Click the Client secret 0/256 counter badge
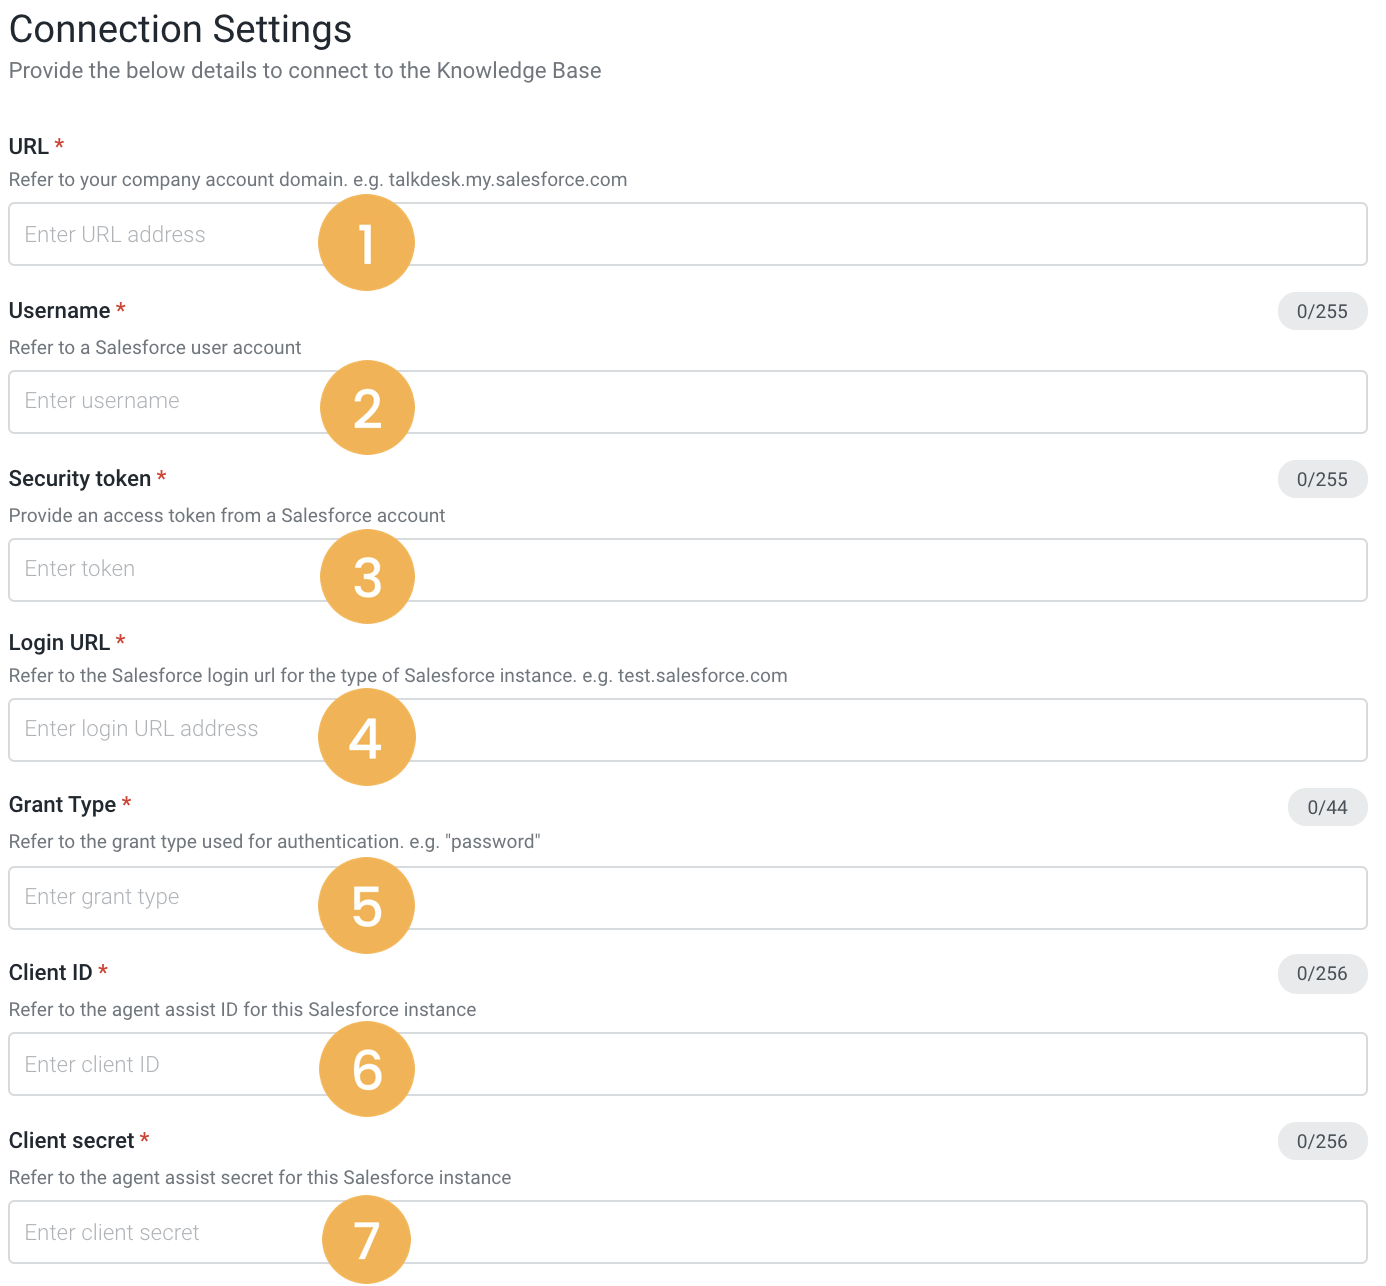Viewport: 1386px width, 1286px height. [1322, 1141]
